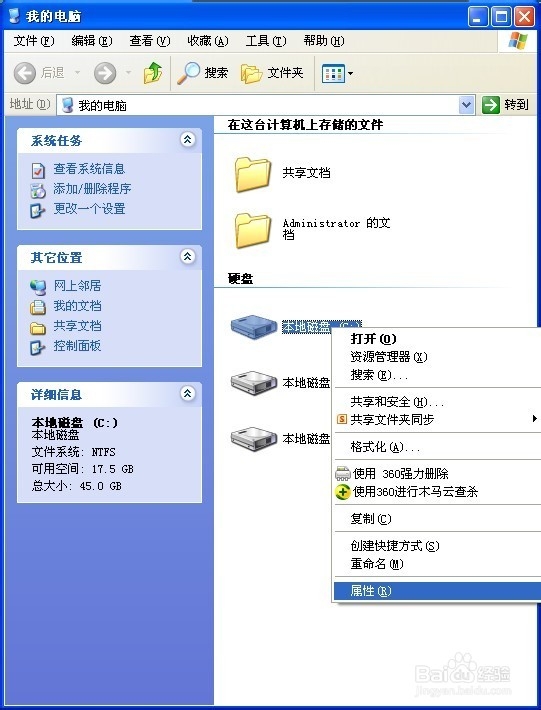Click the address field showing 我的电脑
541x710 pixels.
[266, 105]
